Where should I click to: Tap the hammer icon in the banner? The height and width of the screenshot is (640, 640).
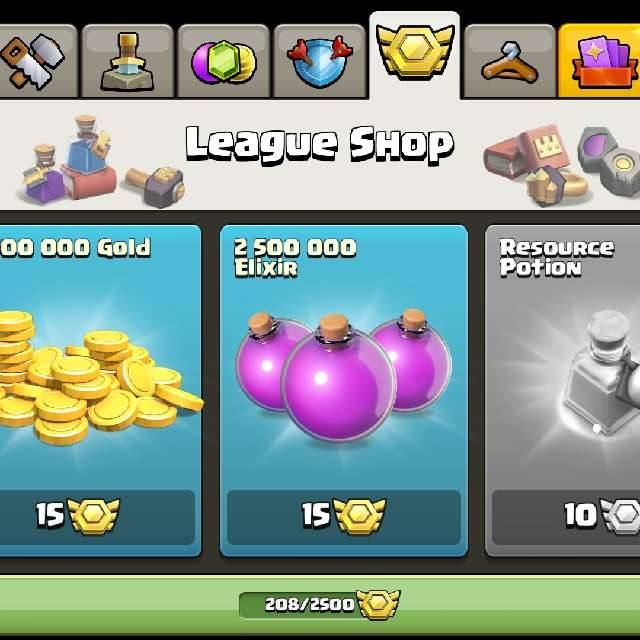click(156, 186)
